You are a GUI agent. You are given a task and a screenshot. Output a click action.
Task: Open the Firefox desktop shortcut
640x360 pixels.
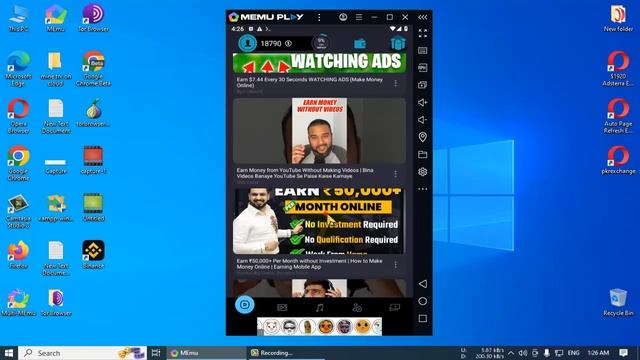click(x=18, y=255)
